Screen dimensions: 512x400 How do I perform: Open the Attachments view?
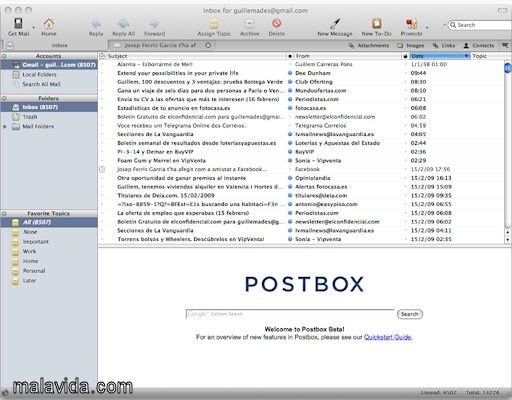pyautogui.click(x=369, y=45)
